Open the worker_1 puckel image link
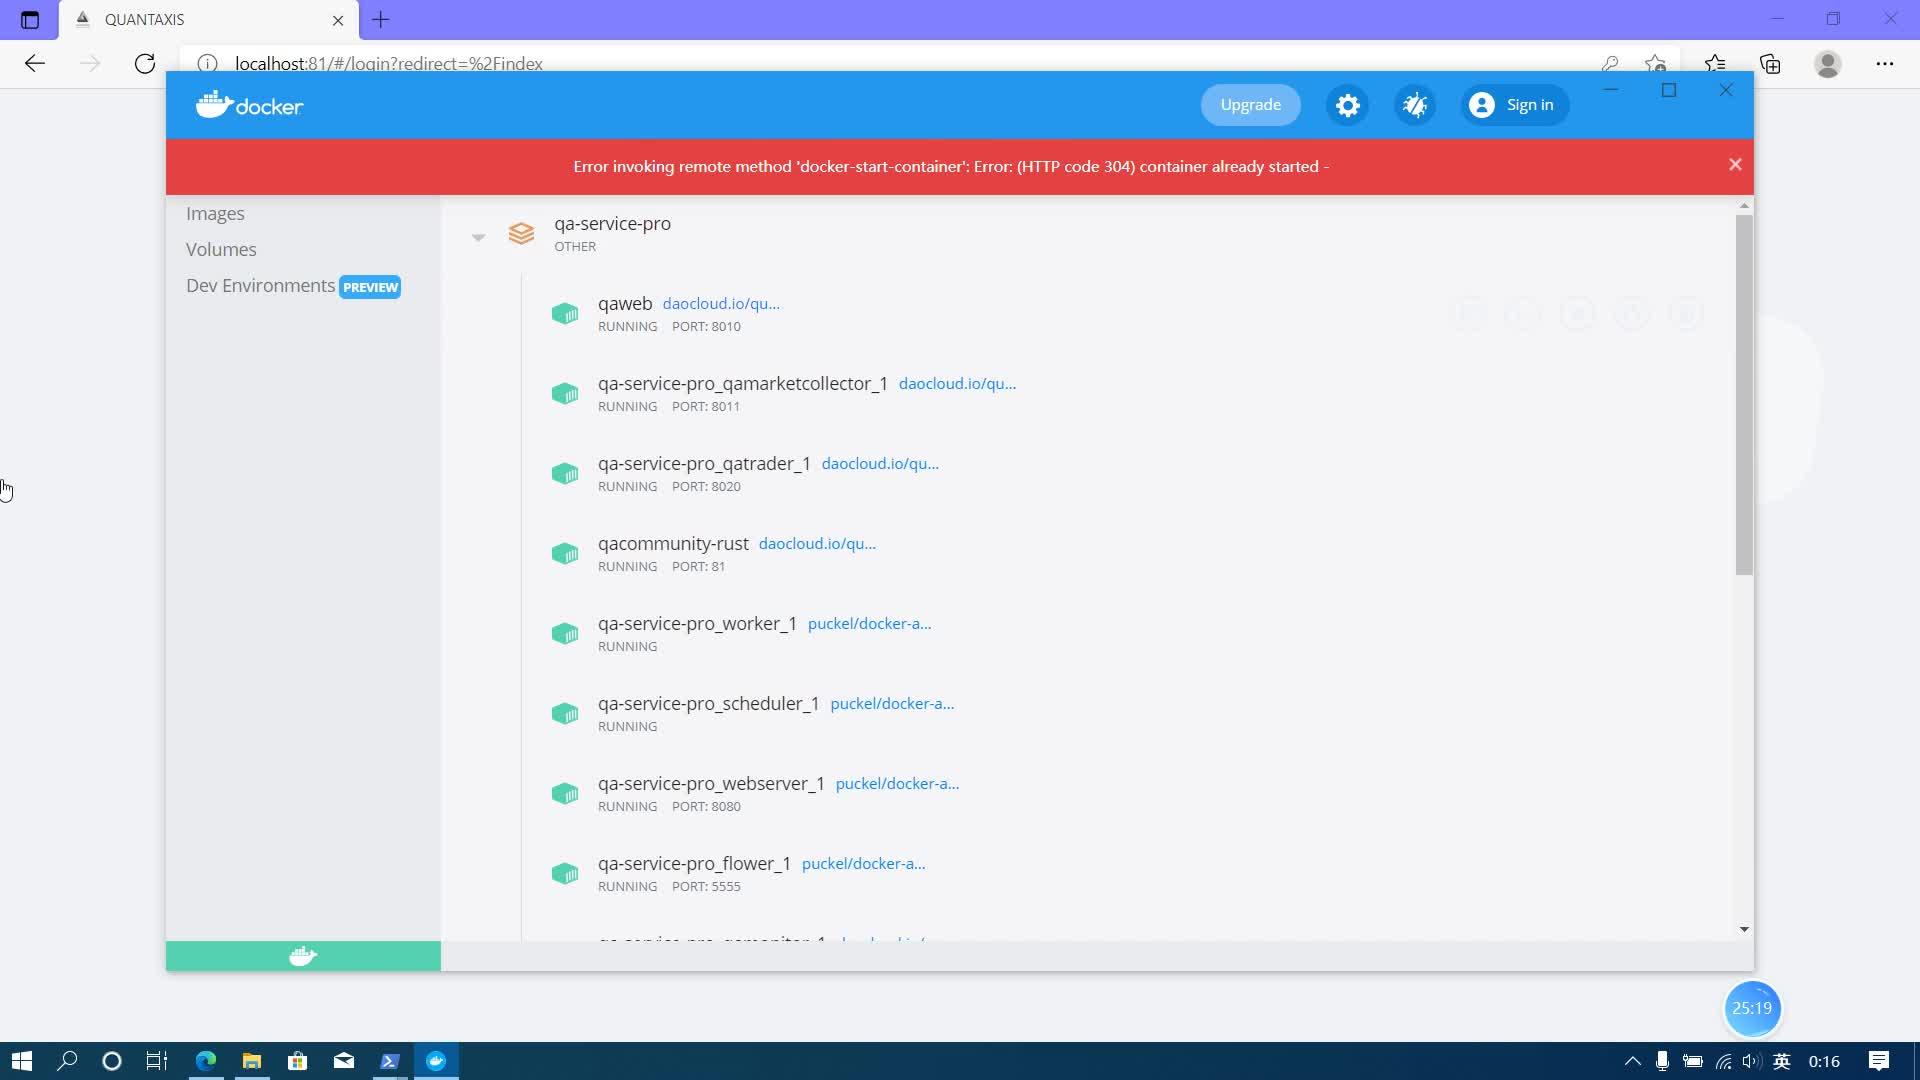The image size is (1920, 1080). [x=869, y=624]
